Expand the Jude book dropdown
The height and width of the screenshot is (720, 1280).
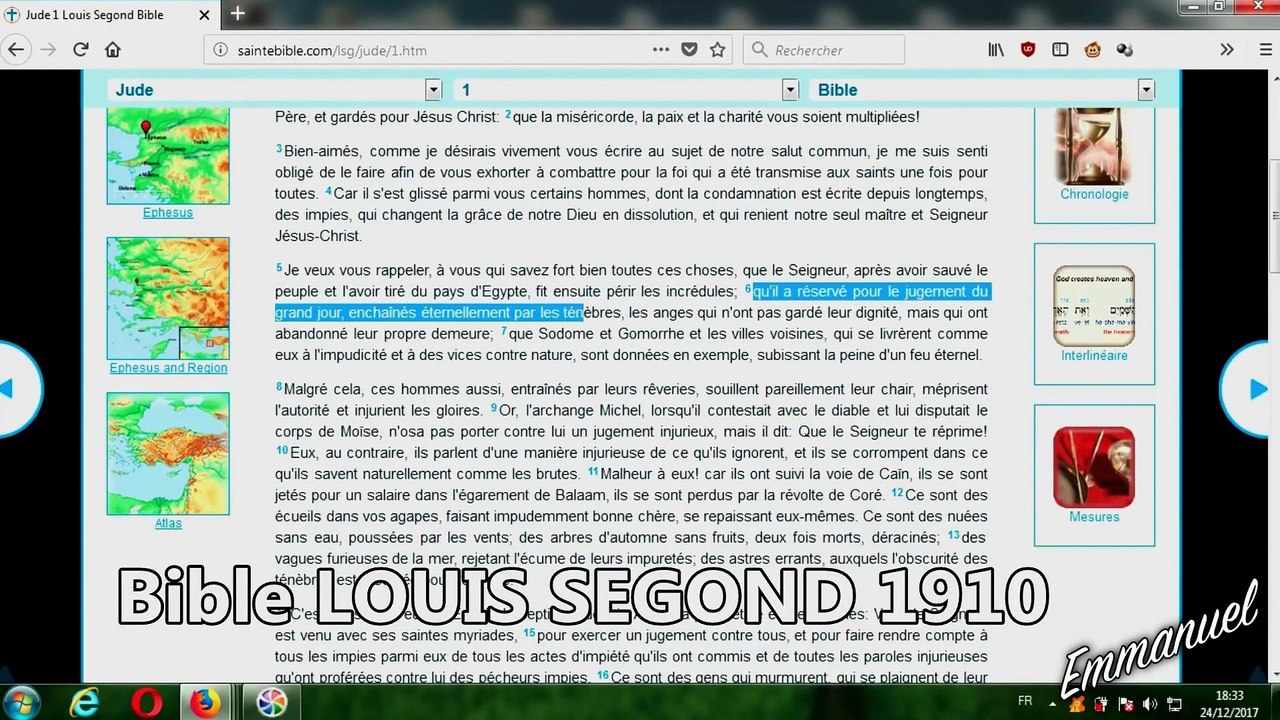pos(433,90)
